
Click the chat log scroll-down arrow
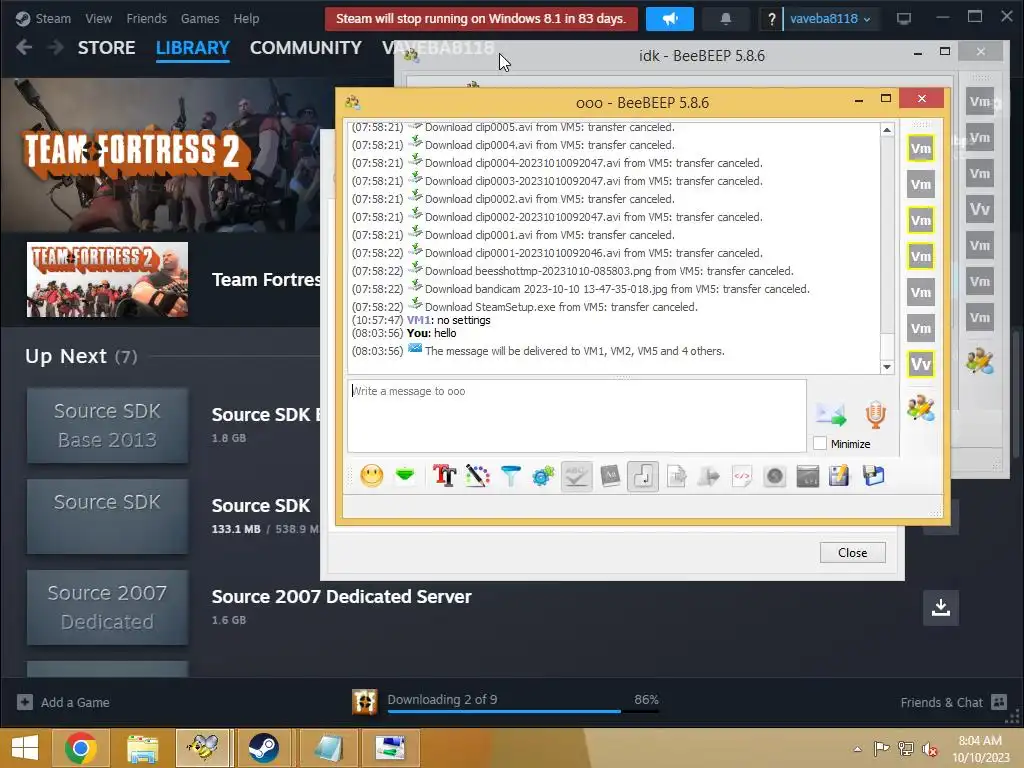pos(887,367)
